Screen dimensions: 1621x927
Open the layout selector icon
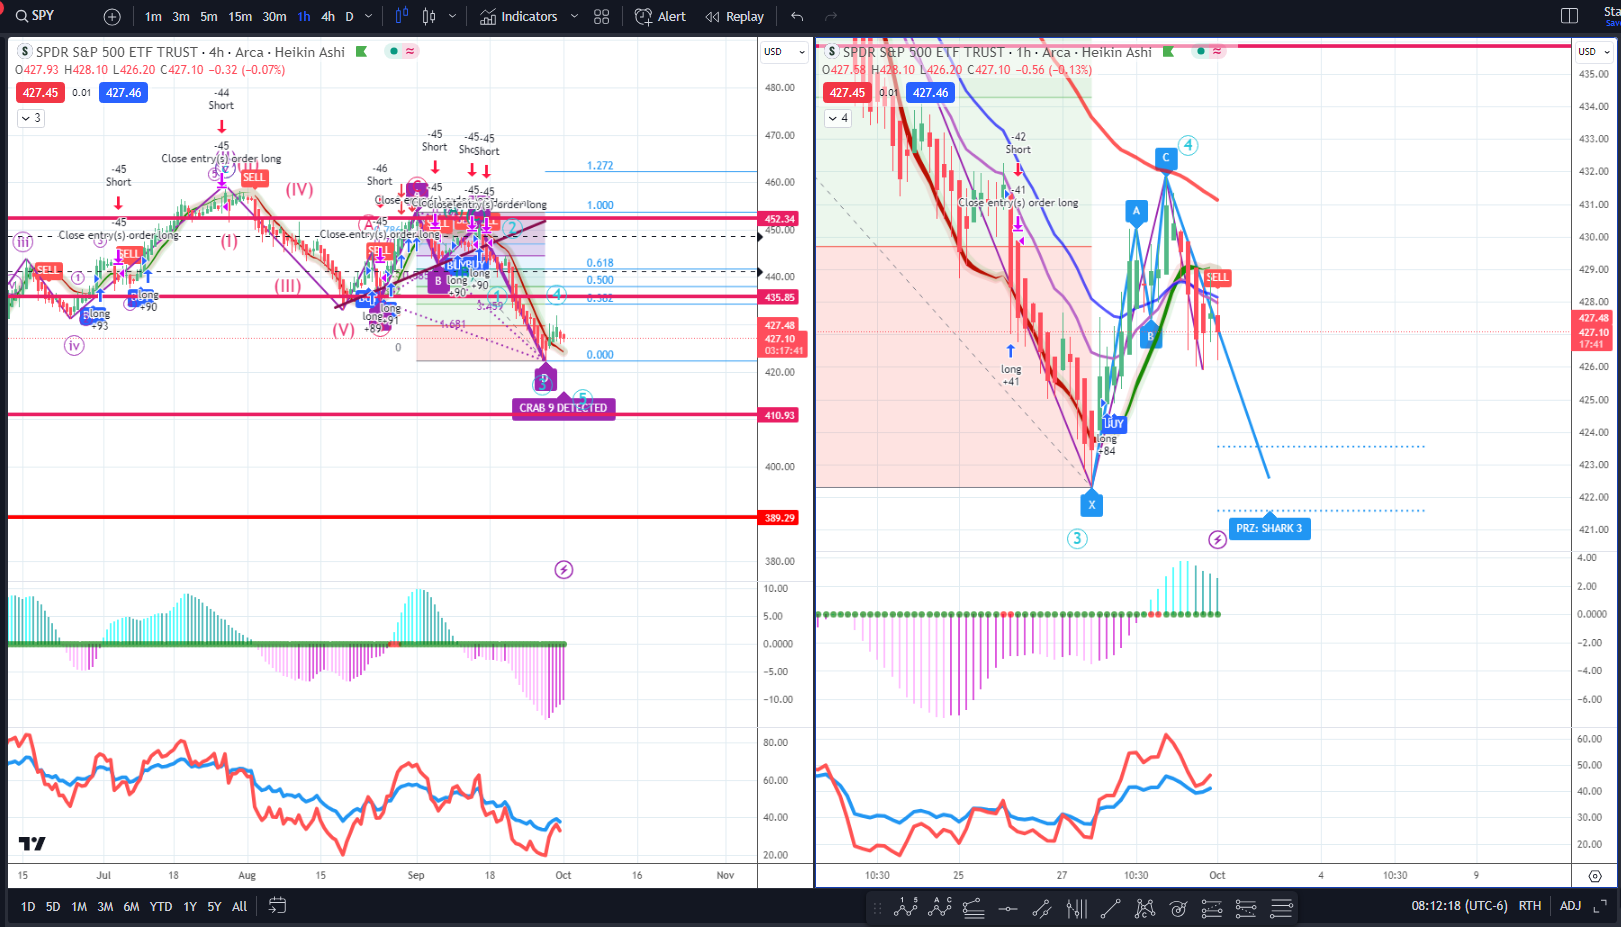tap(1569, 16)
